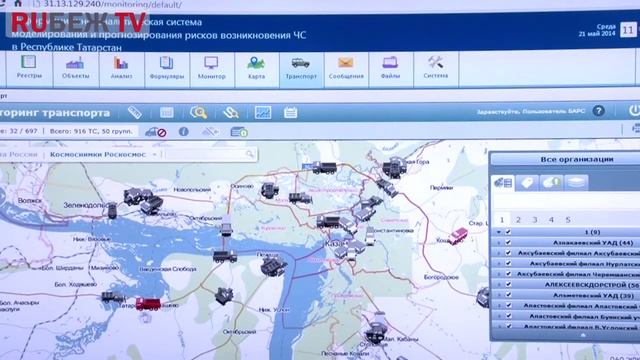Click the route search tool icon
640x360 pixels.
pos(231,113)
